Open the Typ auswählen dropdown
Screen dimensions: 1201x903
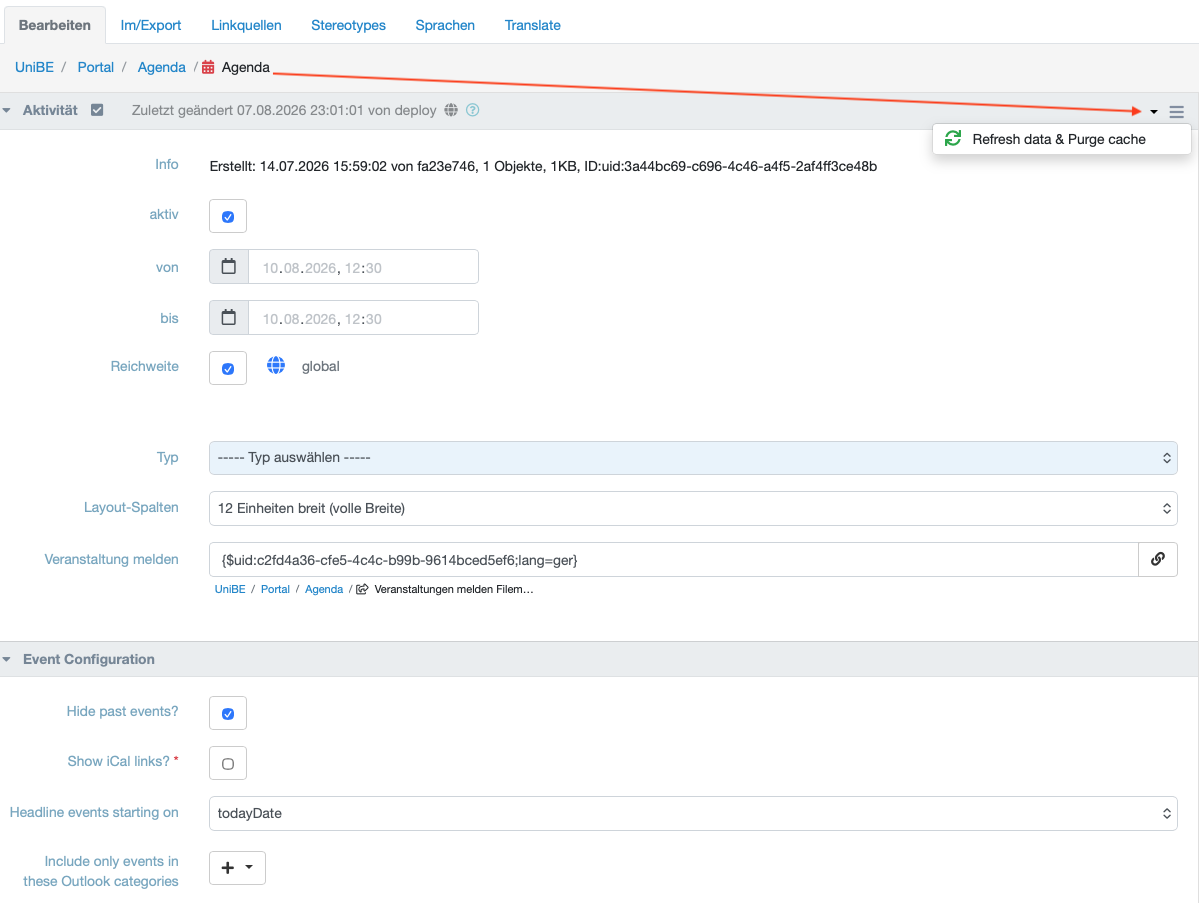[x=693, y=458]
